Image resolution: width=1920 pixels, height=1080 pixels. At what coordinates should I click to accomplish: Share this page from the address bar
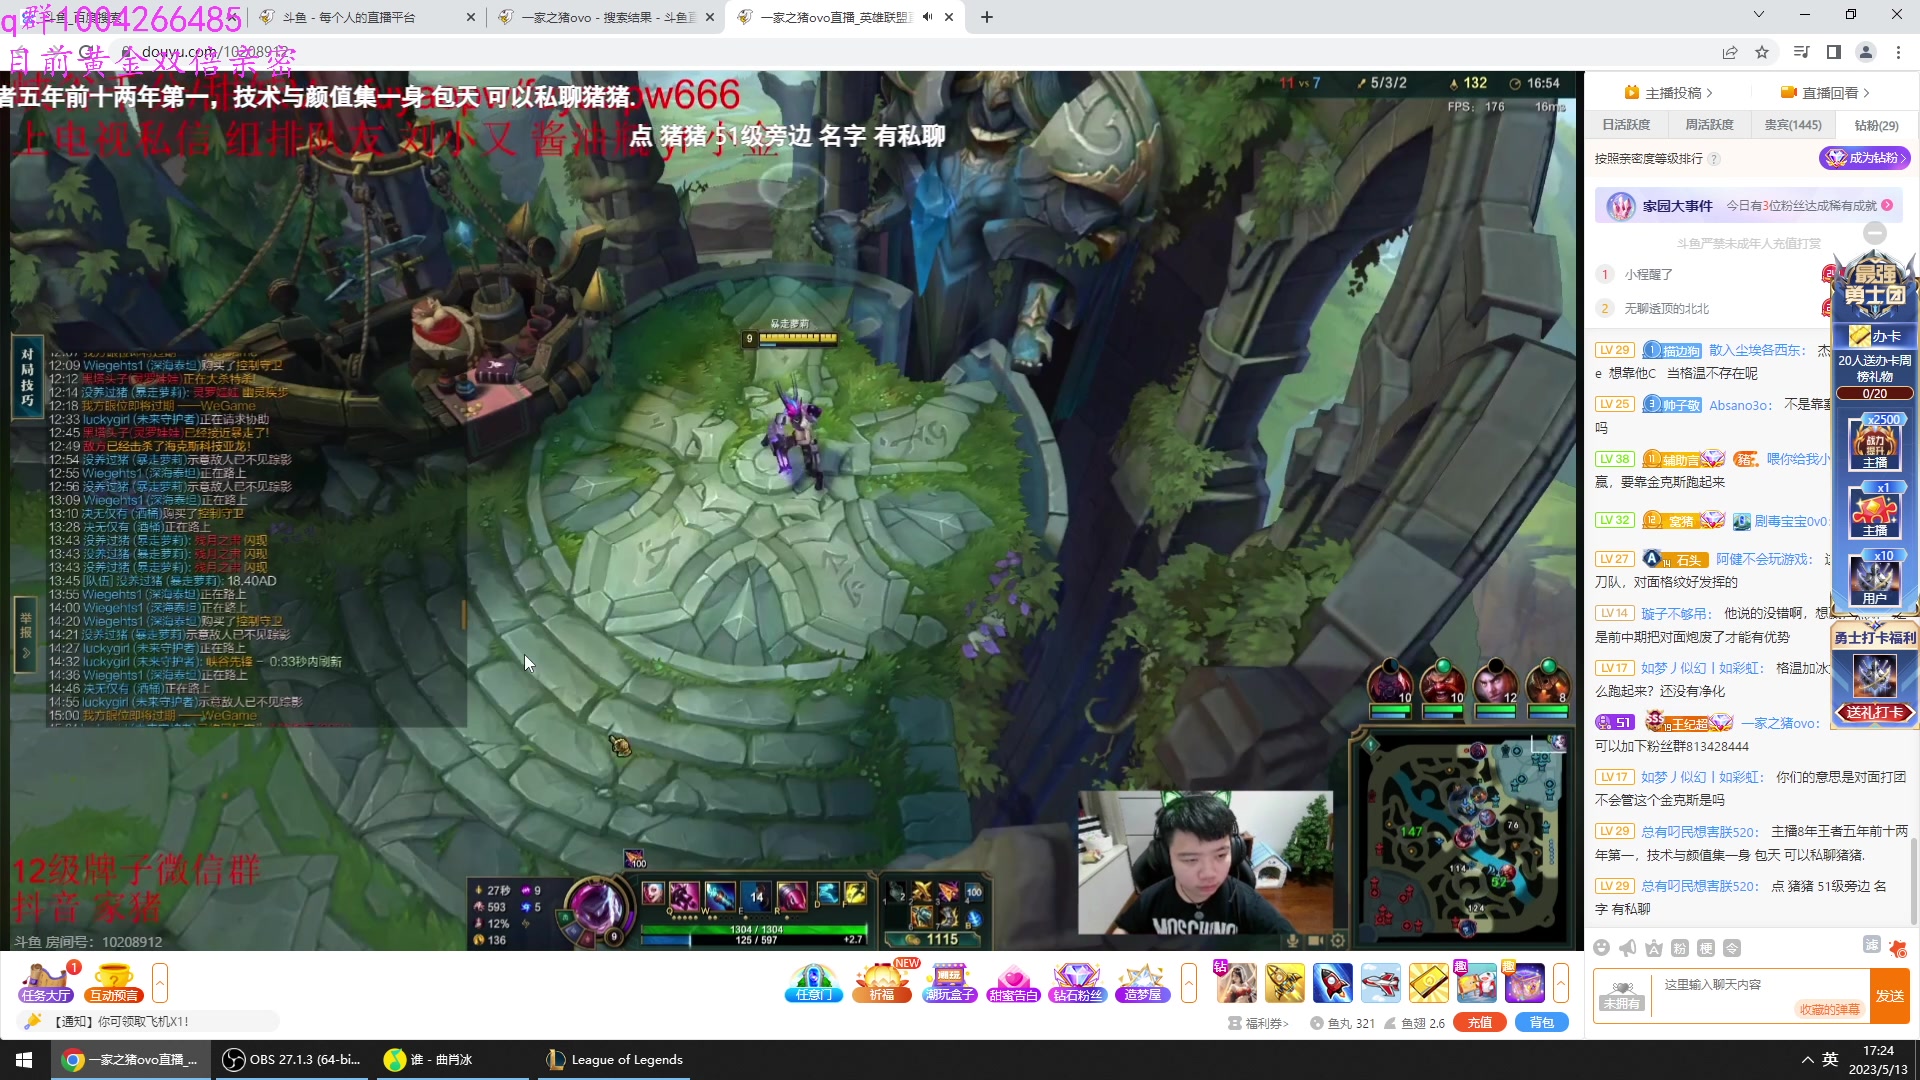[1730, 52]
